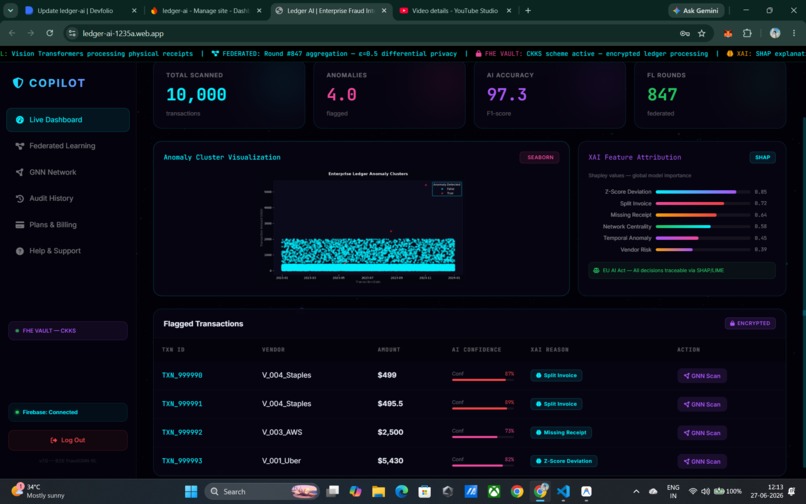
Task: Click vendor V_003_AWS cell
Action: [x=282, y=433]
